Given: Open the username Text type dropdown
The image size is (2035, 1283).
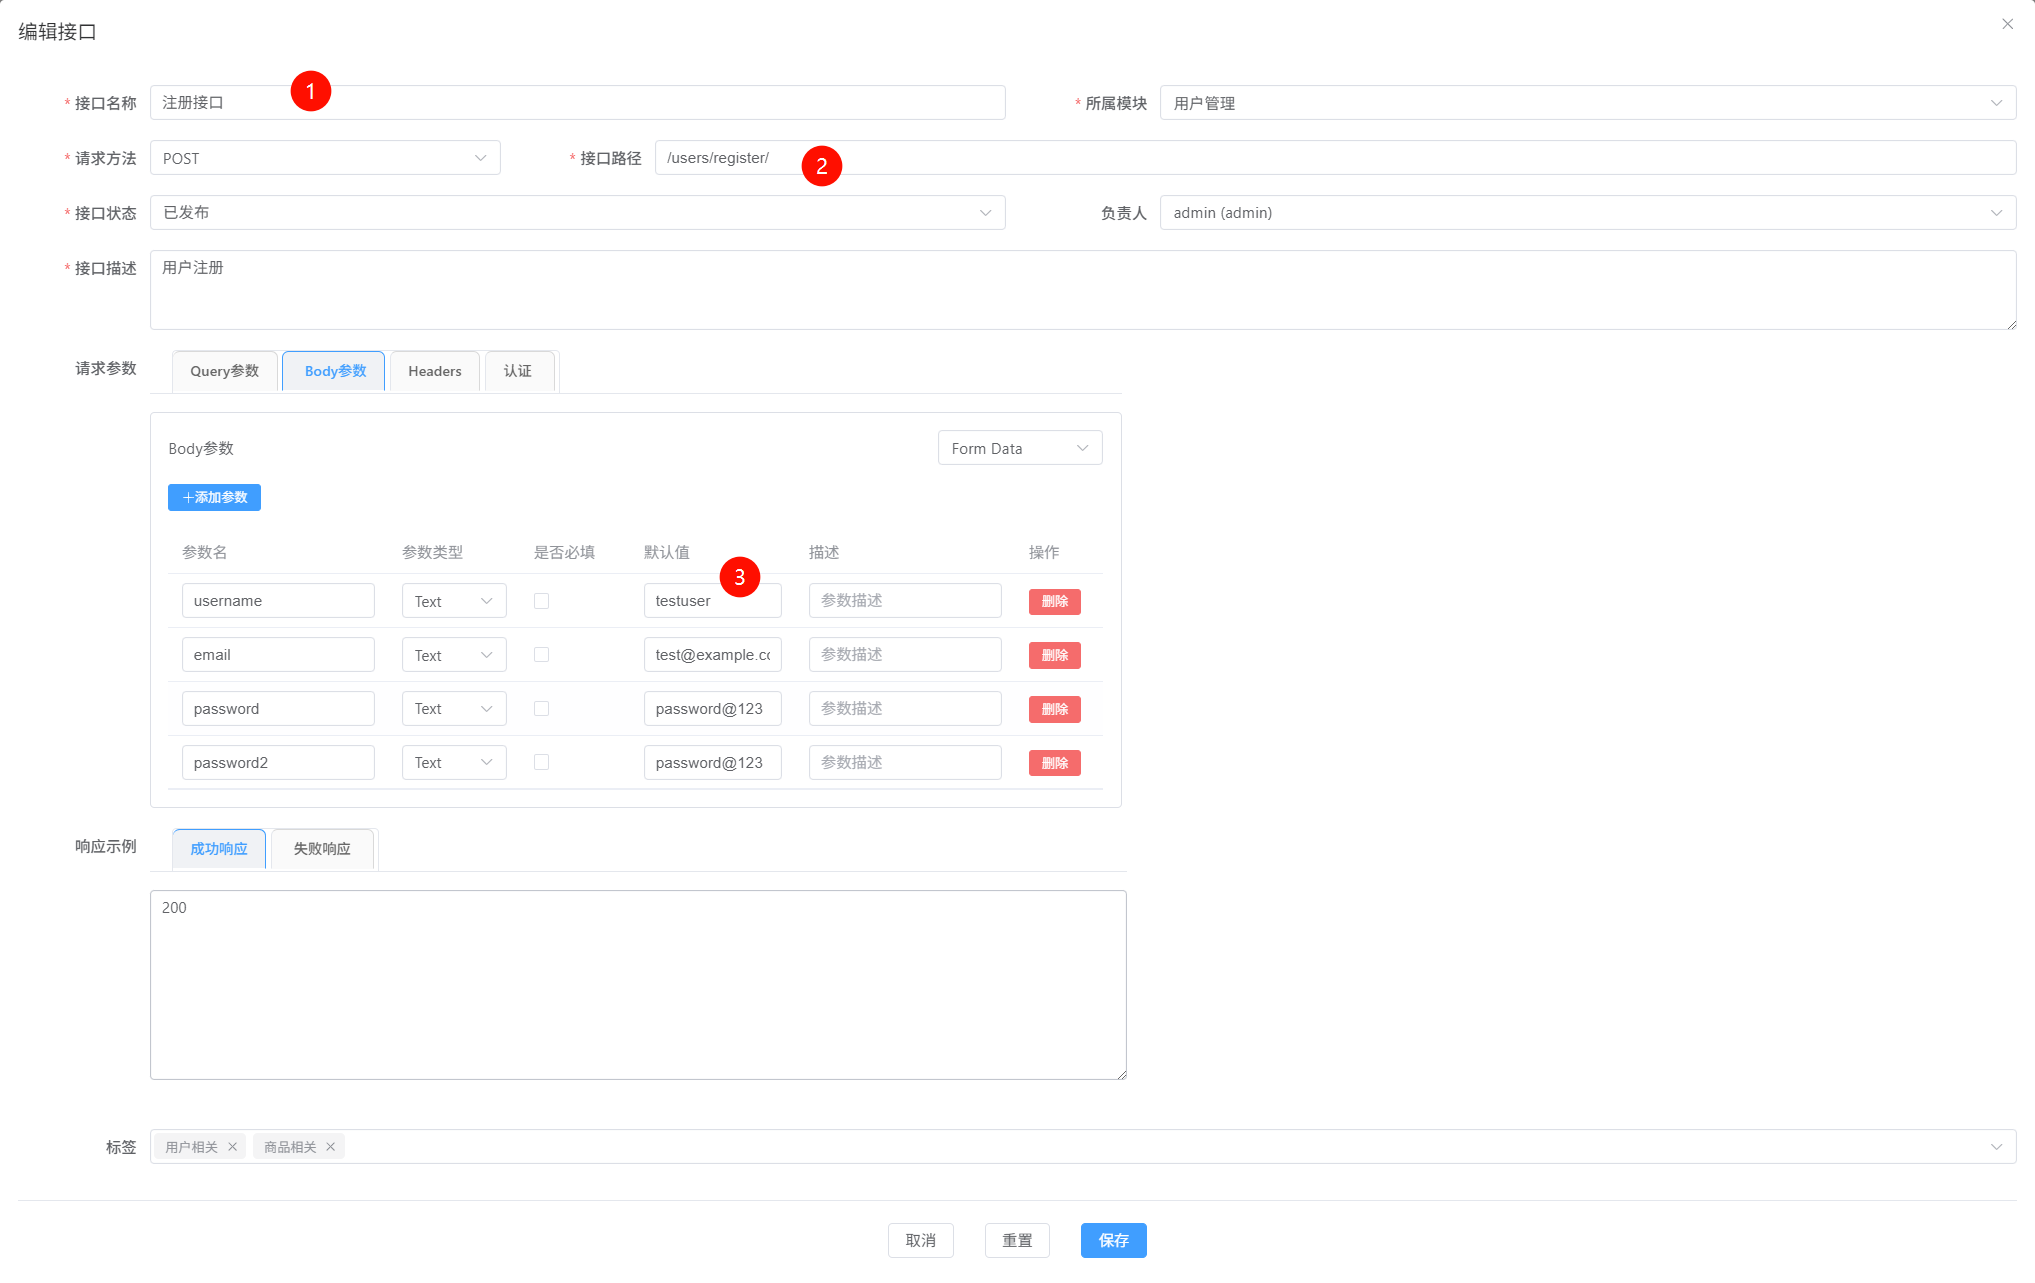Looking at the screenshot, I should [454, 601].
